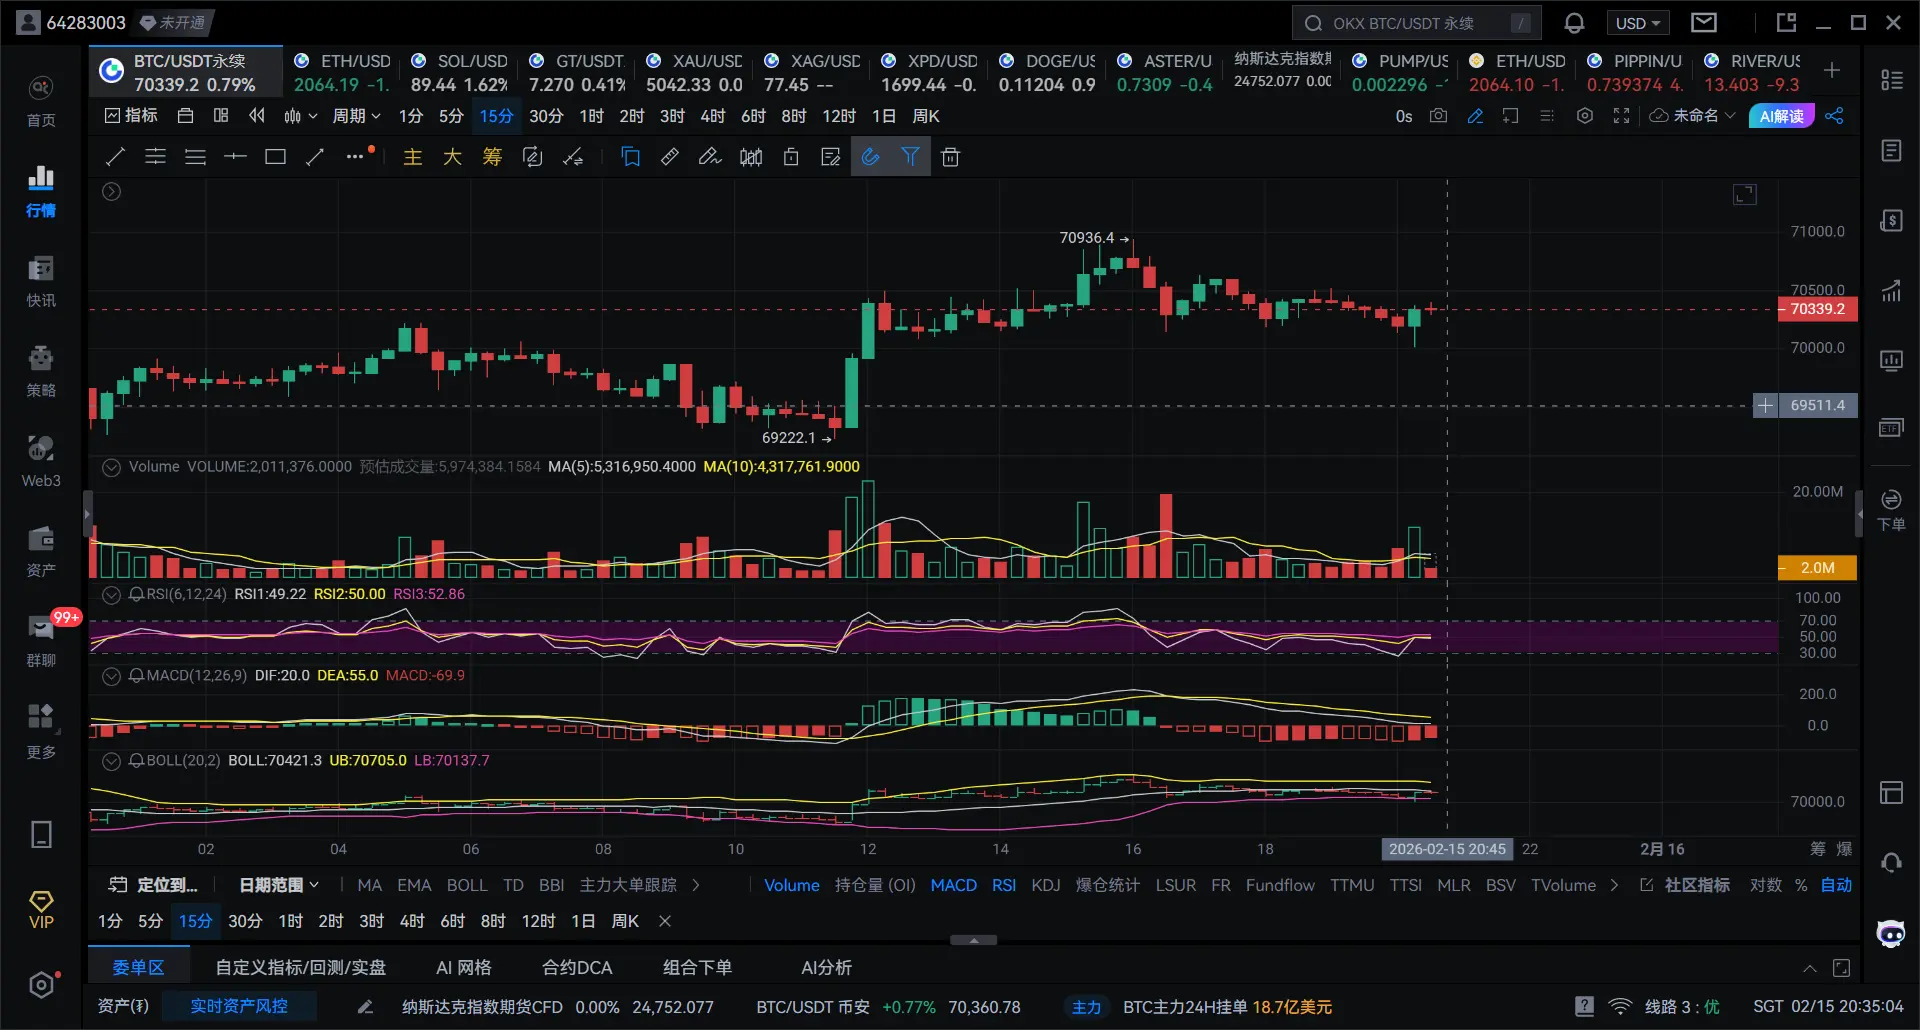
Task: Click the share icon beside AI解读
Action: point(1835,116)
